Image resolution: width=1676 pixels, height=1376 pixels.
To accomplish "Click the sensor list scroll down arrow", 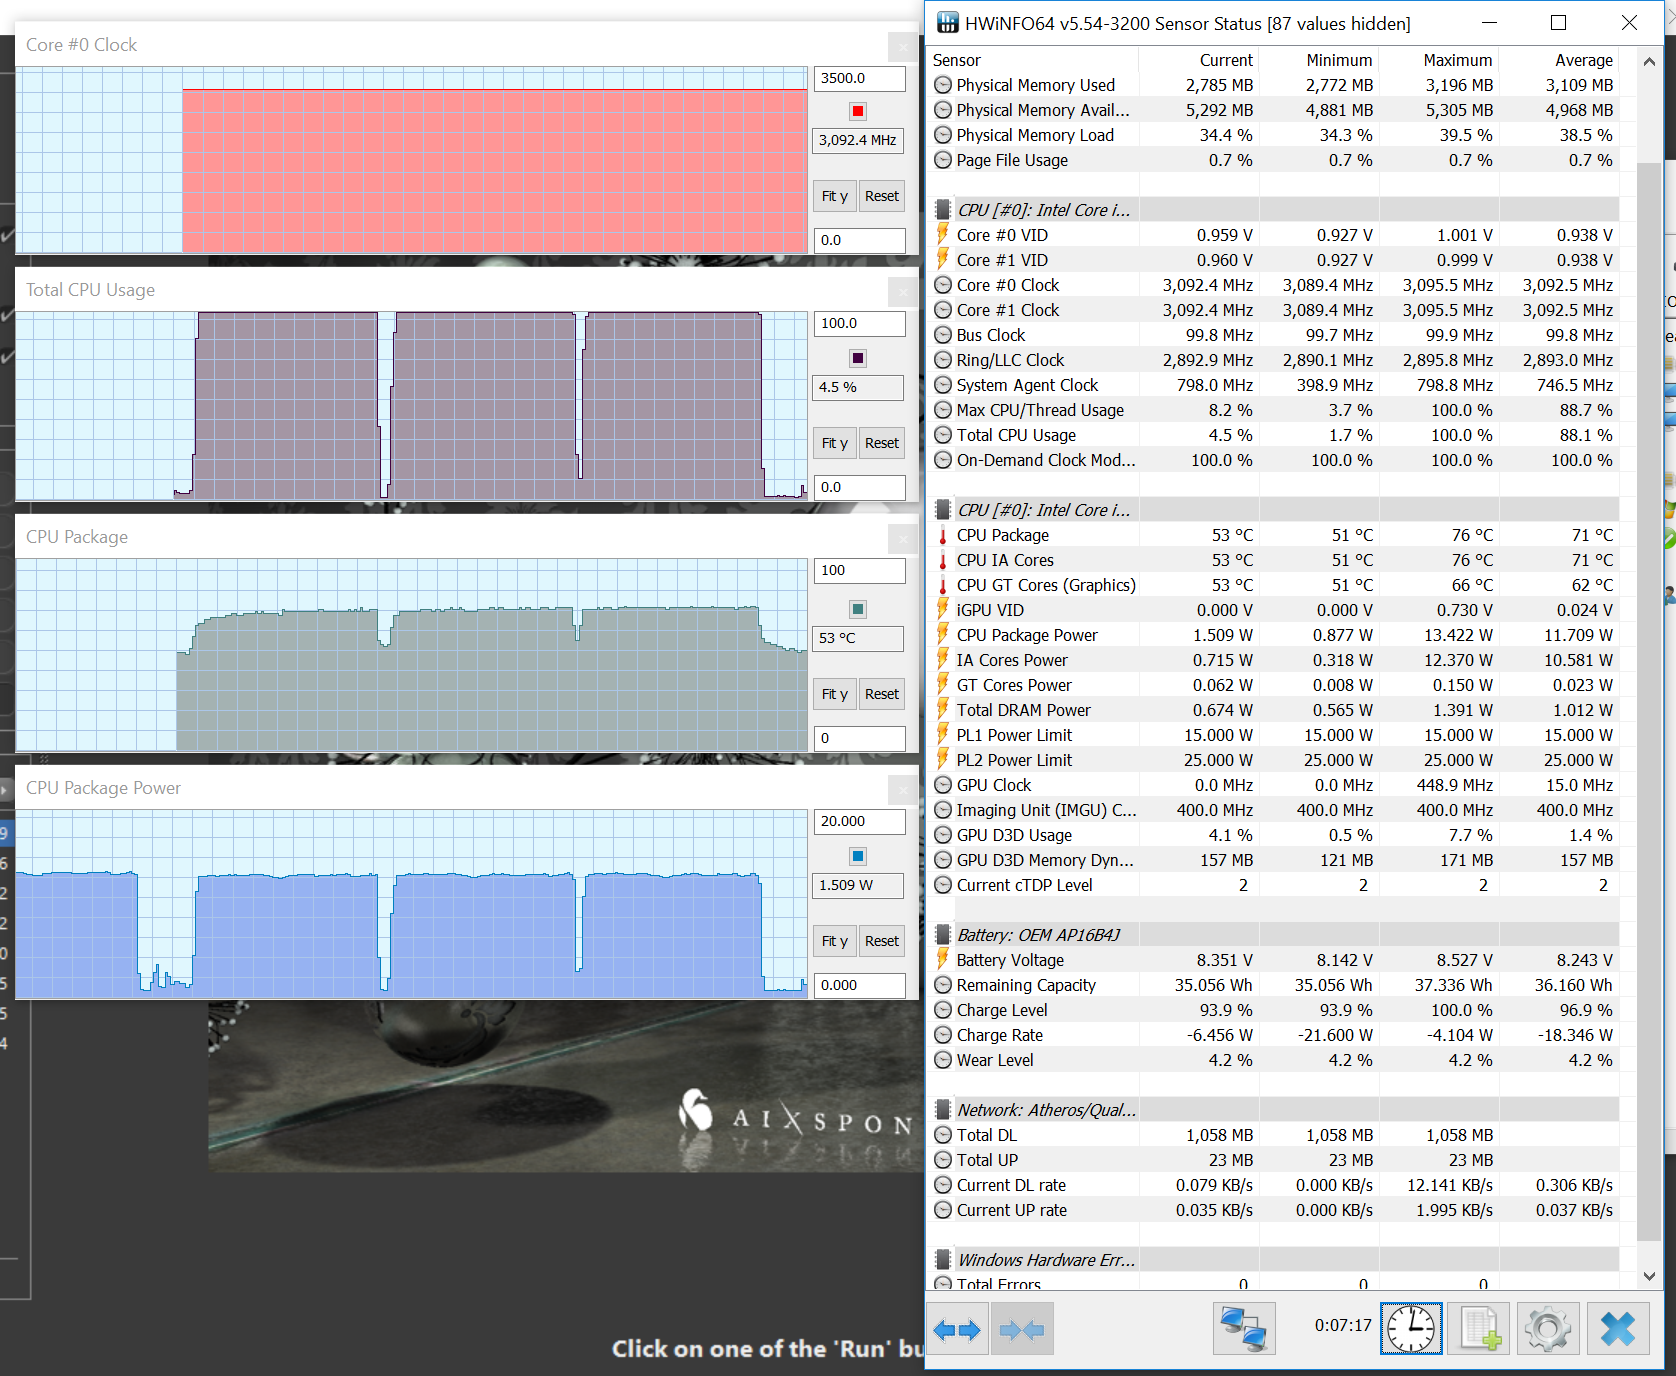I will click(x=1649, y=1276).
